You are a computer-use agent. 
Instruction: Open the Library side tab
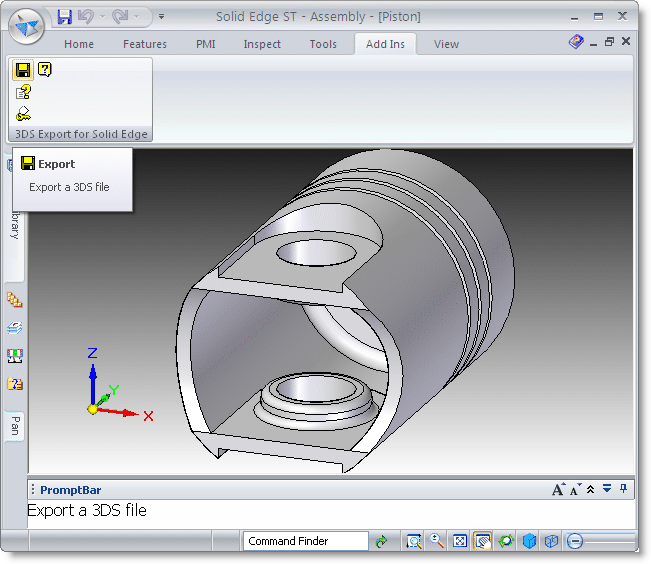(15, 224)
